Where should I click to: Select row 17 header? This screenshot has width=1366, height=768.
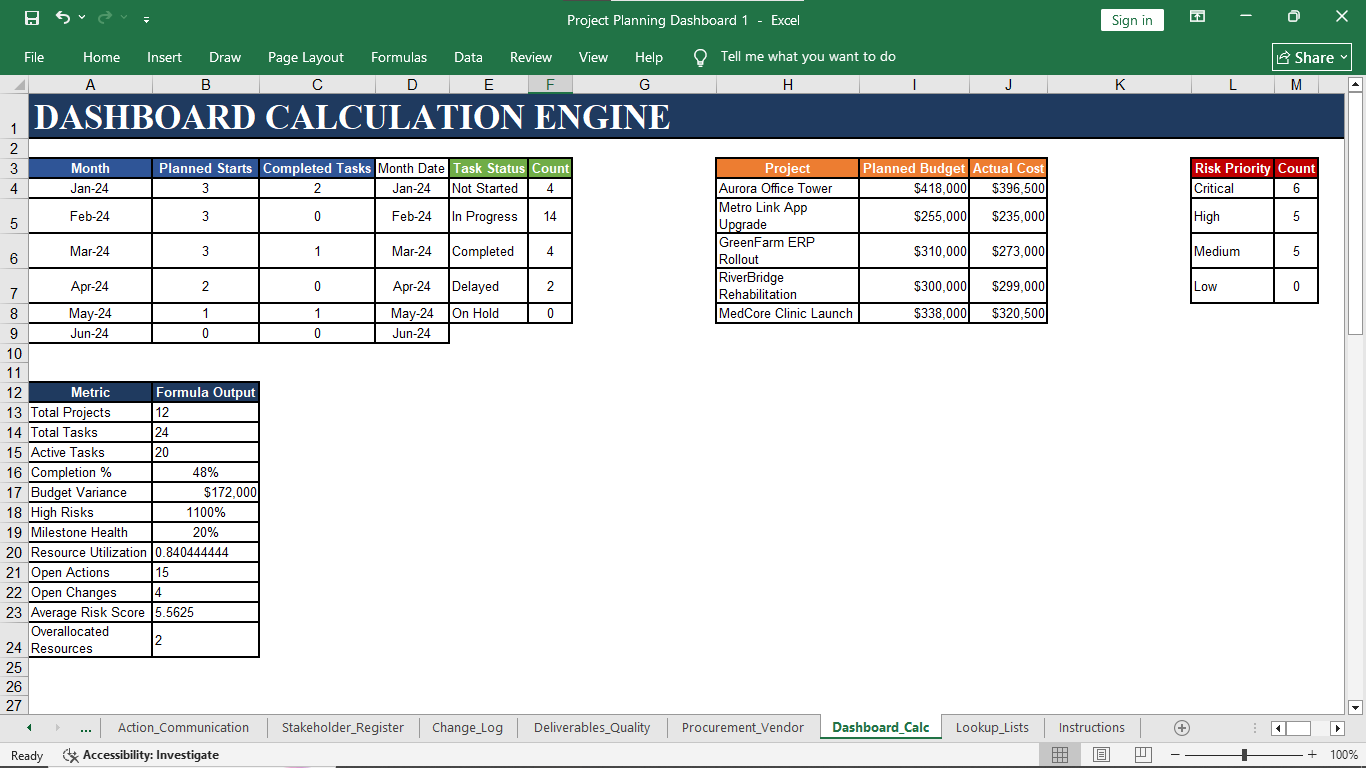pos(14,492)
